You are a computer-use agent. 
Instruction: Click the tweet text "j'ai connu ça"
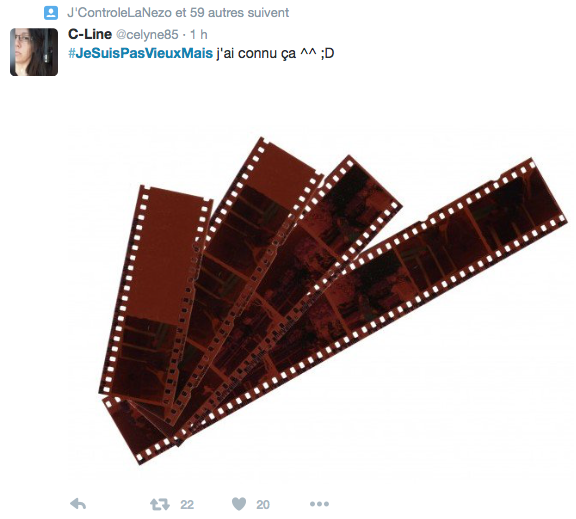(256, 54)
